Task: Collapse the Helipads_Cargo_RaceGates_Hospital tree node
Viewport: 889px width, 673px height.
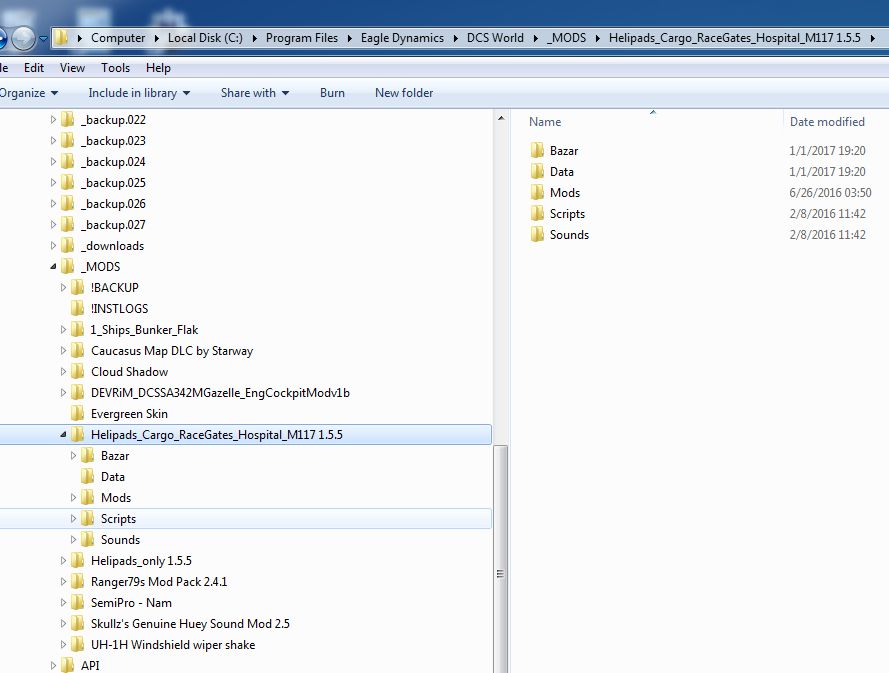Action: tap(64, 435)
